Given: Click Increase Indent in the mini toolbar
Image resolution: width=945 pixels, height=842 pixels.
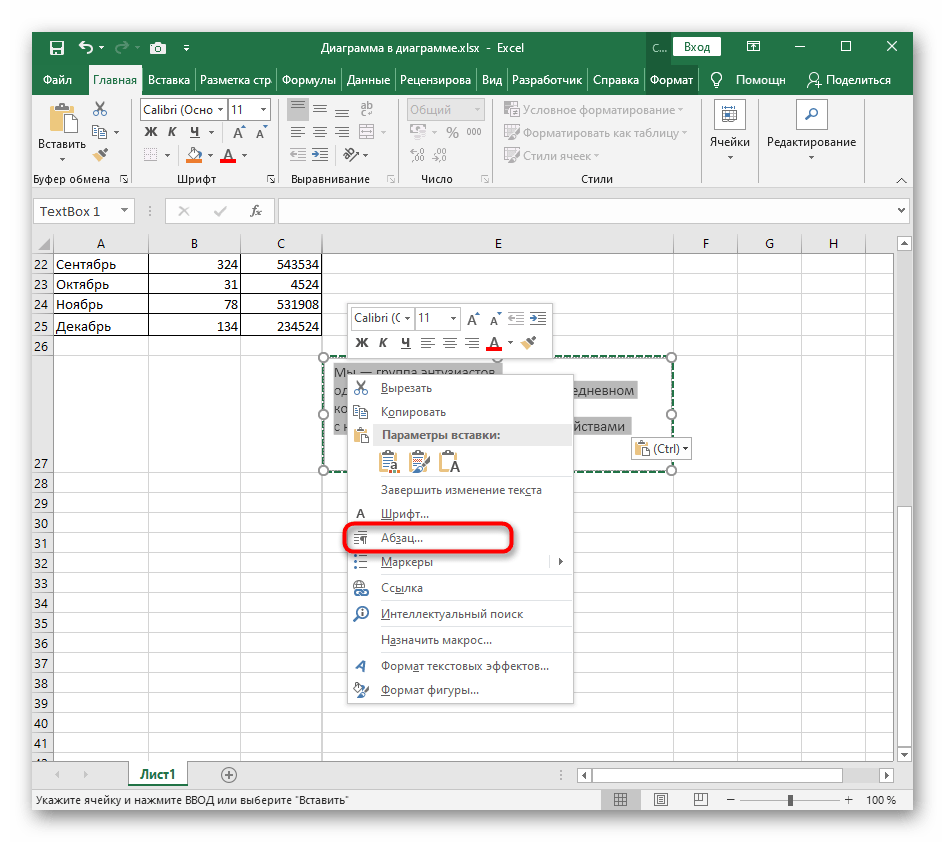Looking at the screenshot, I should point(538,318).
